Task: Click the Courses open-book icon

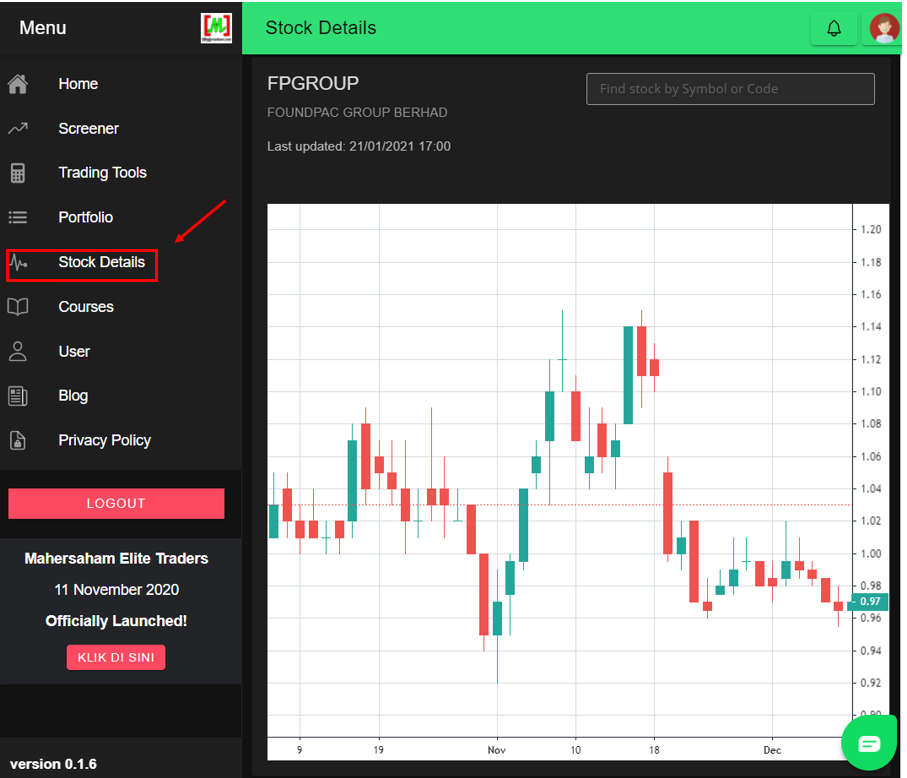Action: pos(18,307)
